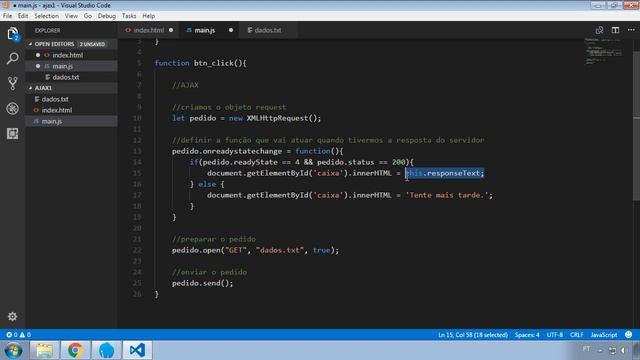Viewport: 640px width, 360px height.
Task: Click 'Tente mais tarde.' string
Action: coord(447,195)
